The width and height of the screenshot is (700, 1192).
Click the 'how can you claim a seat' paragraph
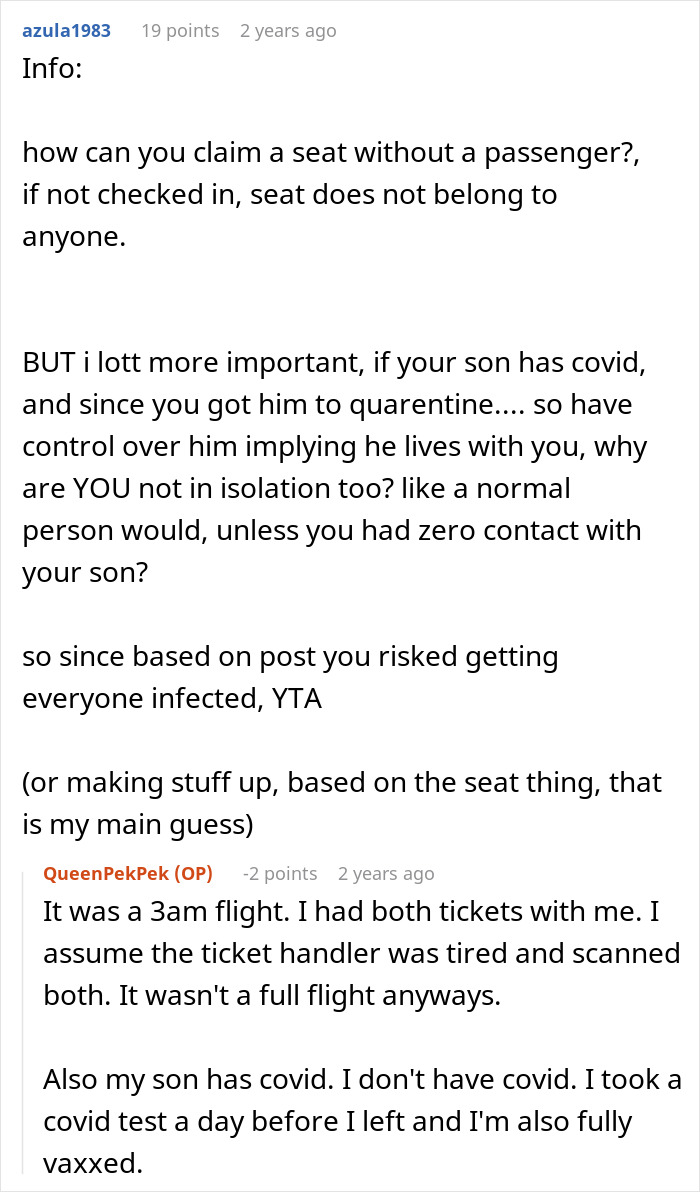coord(300,153)
